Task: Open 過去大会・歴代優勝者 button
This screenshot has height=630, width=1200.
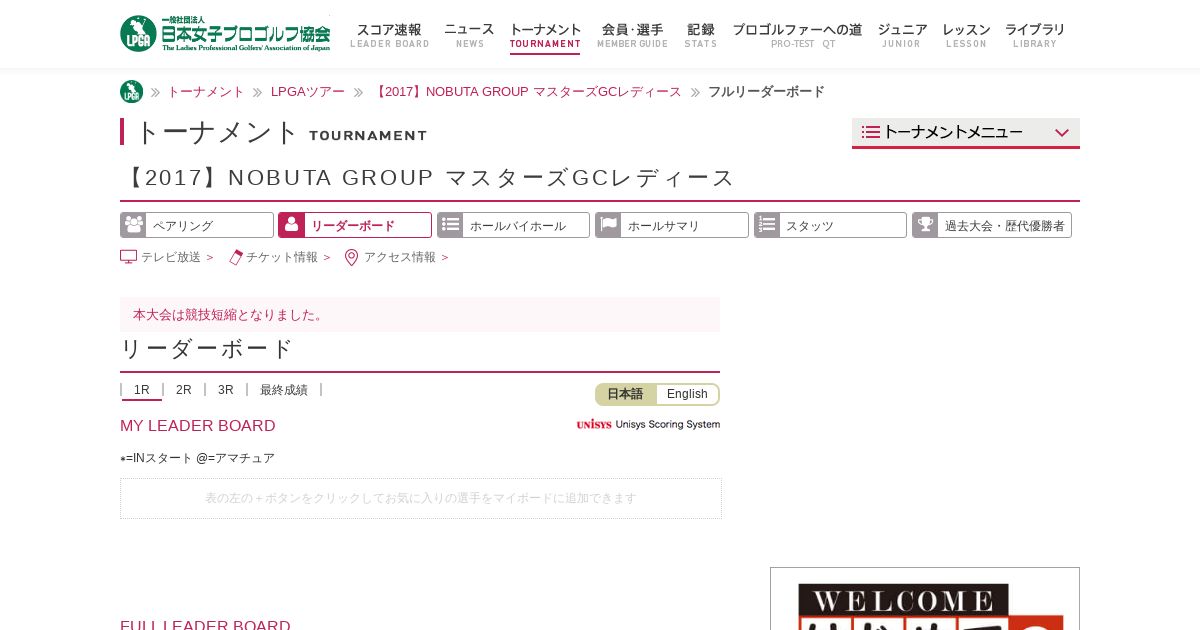Action: [992, 225]
